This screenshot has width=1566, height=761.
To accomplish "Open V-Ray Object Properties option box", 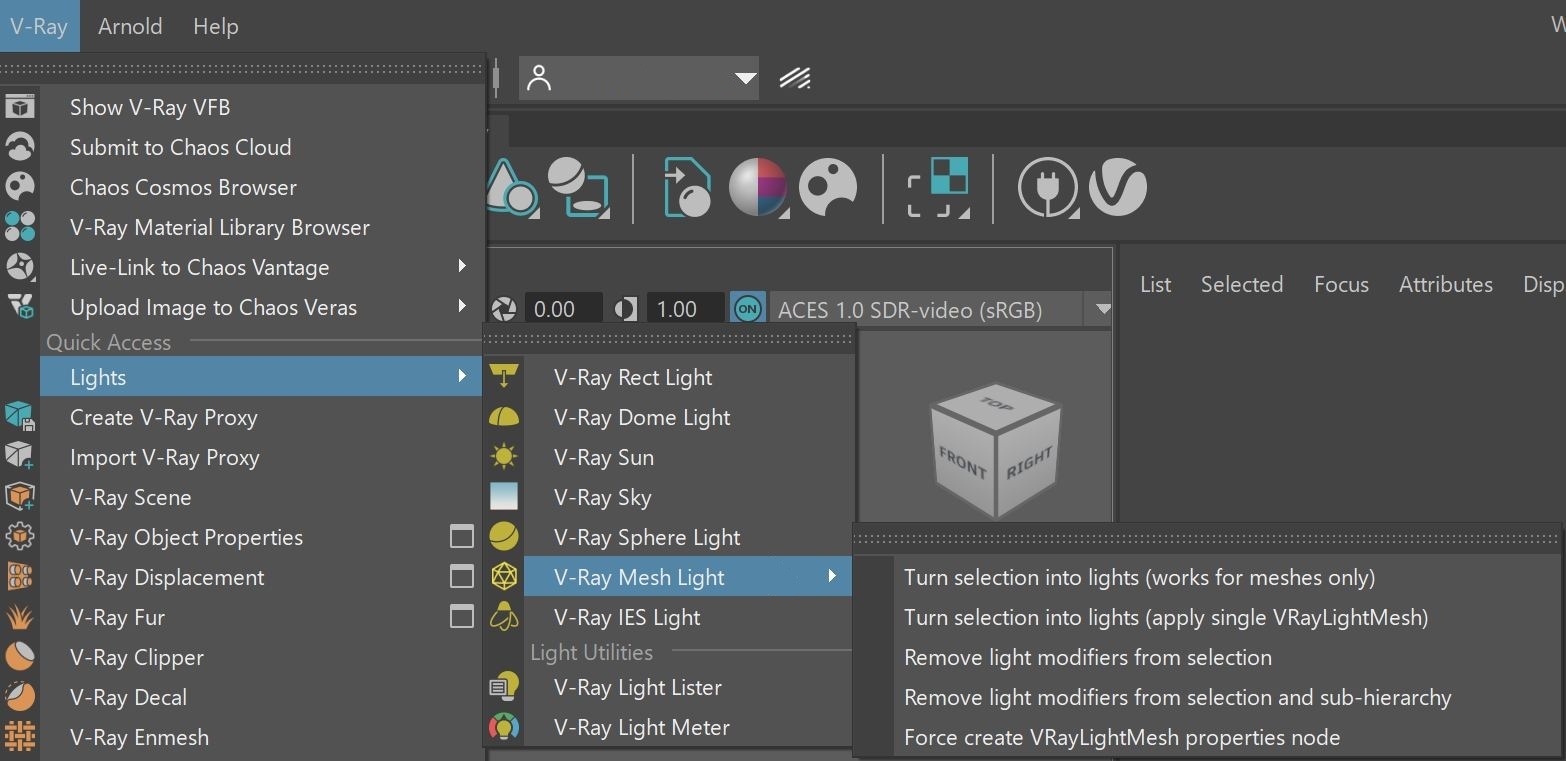I will tap(462, 537).
